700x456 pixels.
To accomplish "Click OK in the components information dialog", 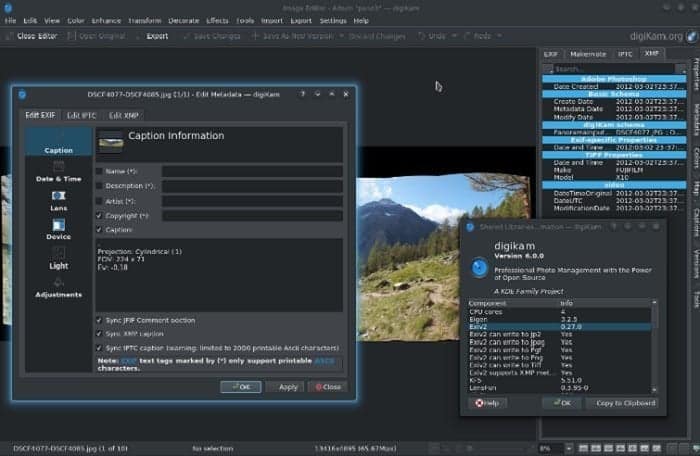I will [x=562, y=403].
